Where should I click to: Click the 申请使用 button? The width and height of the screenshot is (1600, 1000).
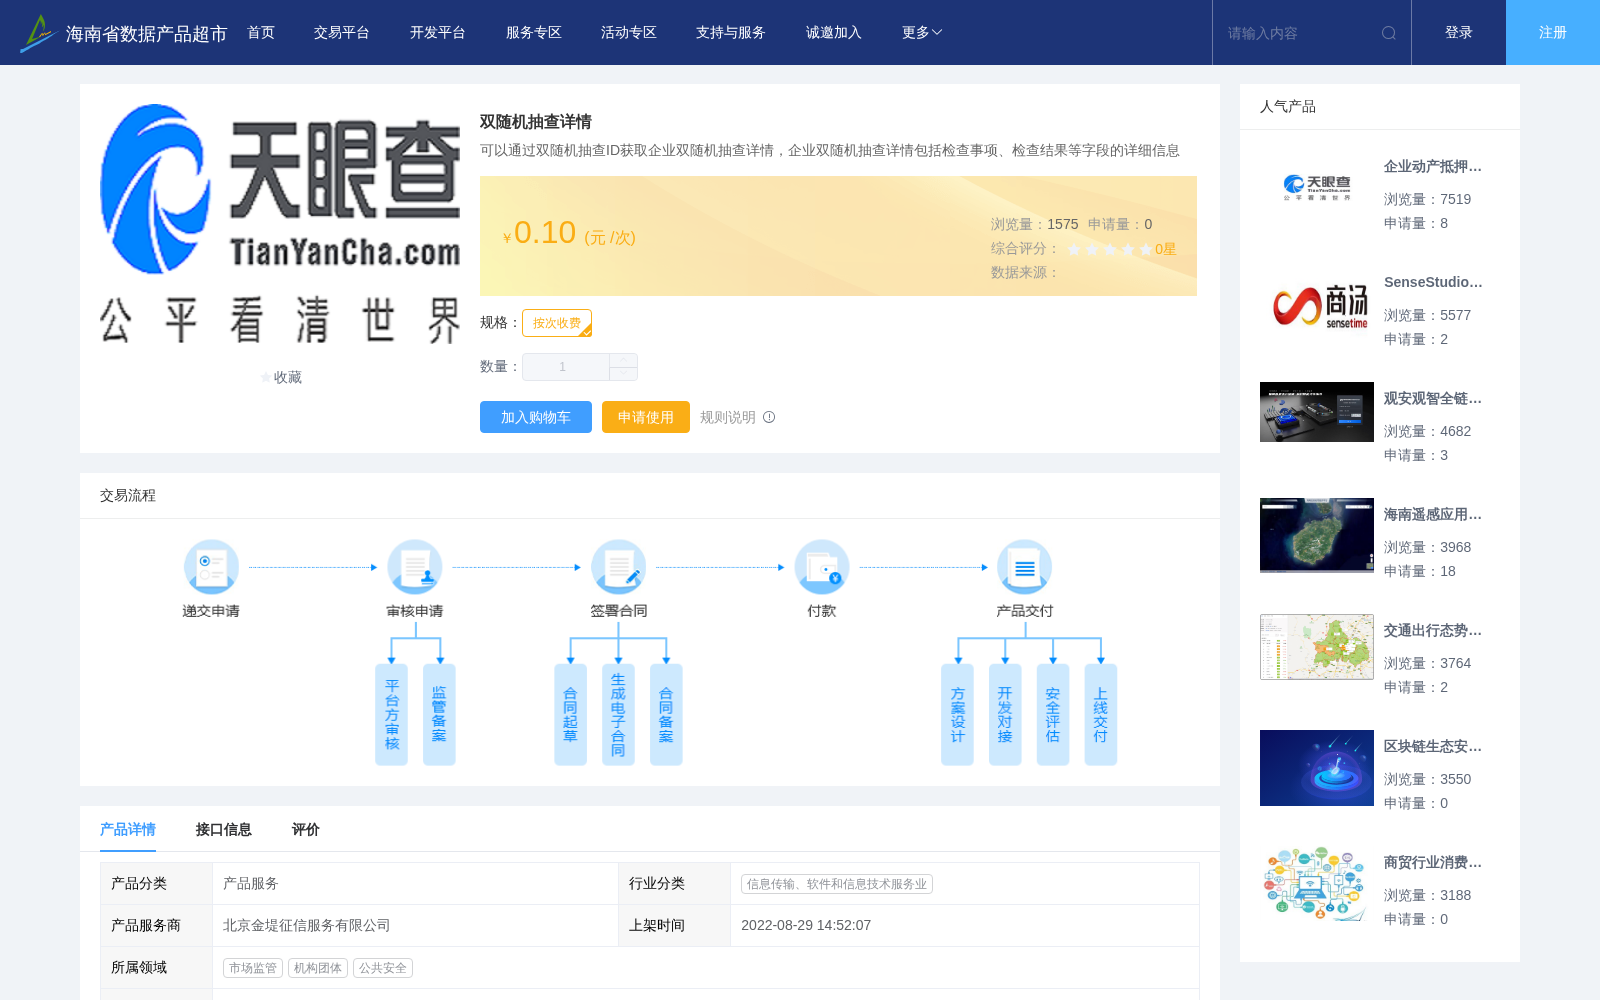pyautogui.click(x=646, y=417)
